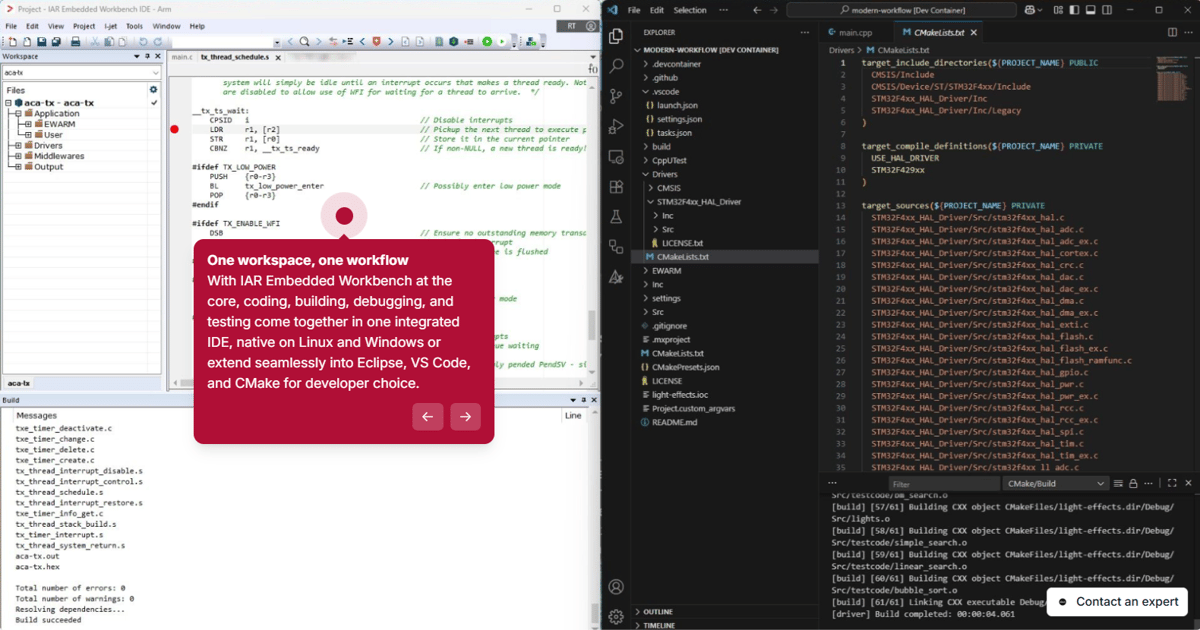Click the Workspace files gear icon
The width and height of the screenshot is (1200, 630).
(x=153, y=89)
